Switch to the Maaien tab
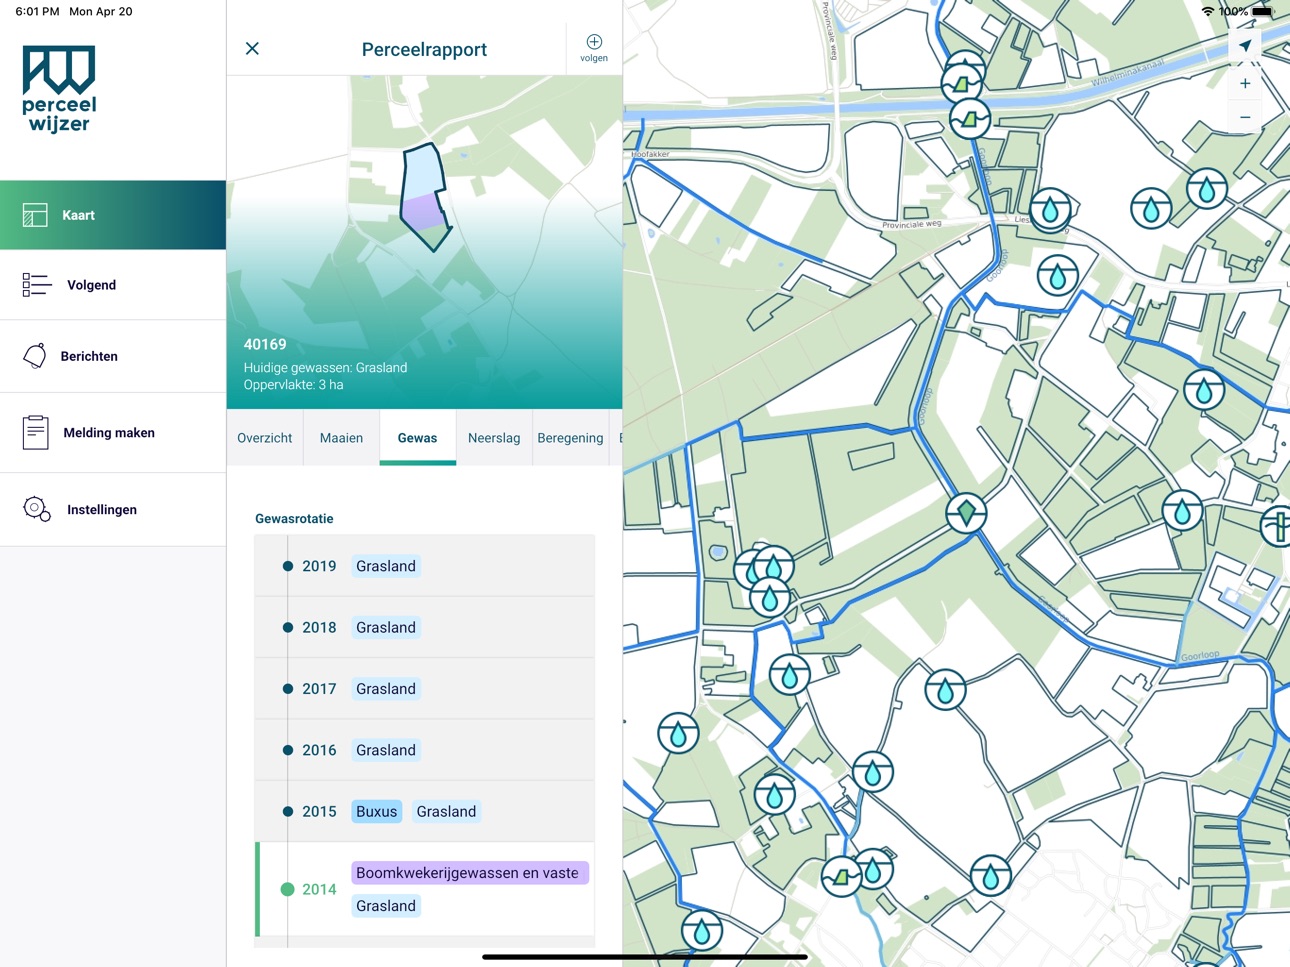This screenshot has height=967, width=1290. click(341, 438)
